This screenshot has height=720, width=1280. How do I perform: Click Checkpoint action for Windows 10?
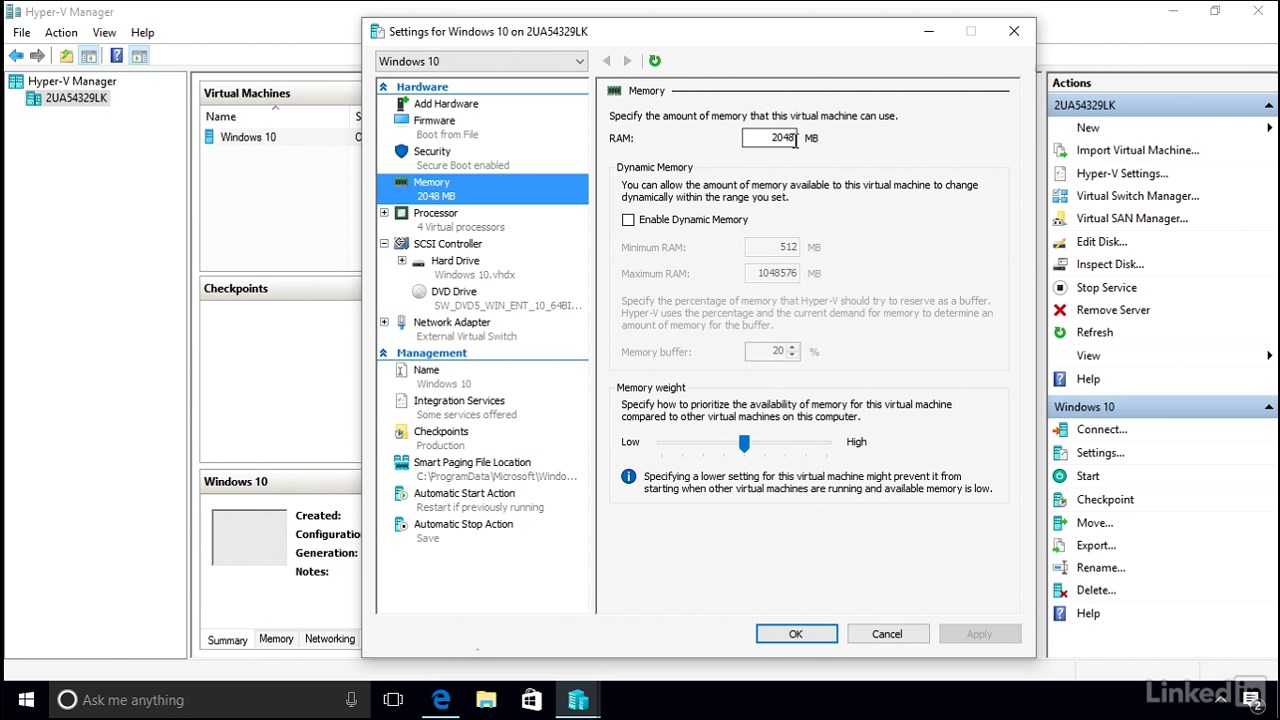pyautogui.click(x=1105, y=500)
